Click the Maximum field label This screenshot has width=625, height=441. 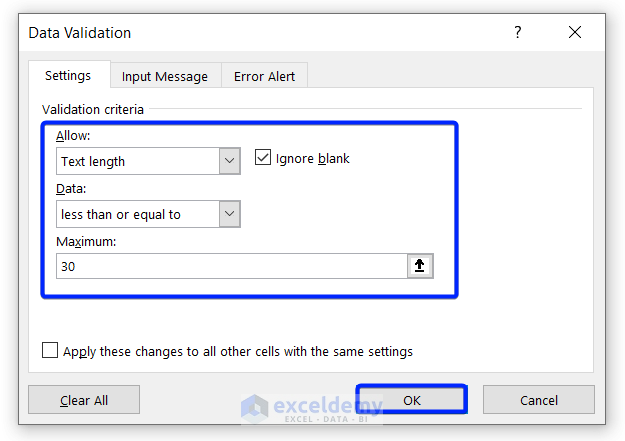click(x=86, y=241)
